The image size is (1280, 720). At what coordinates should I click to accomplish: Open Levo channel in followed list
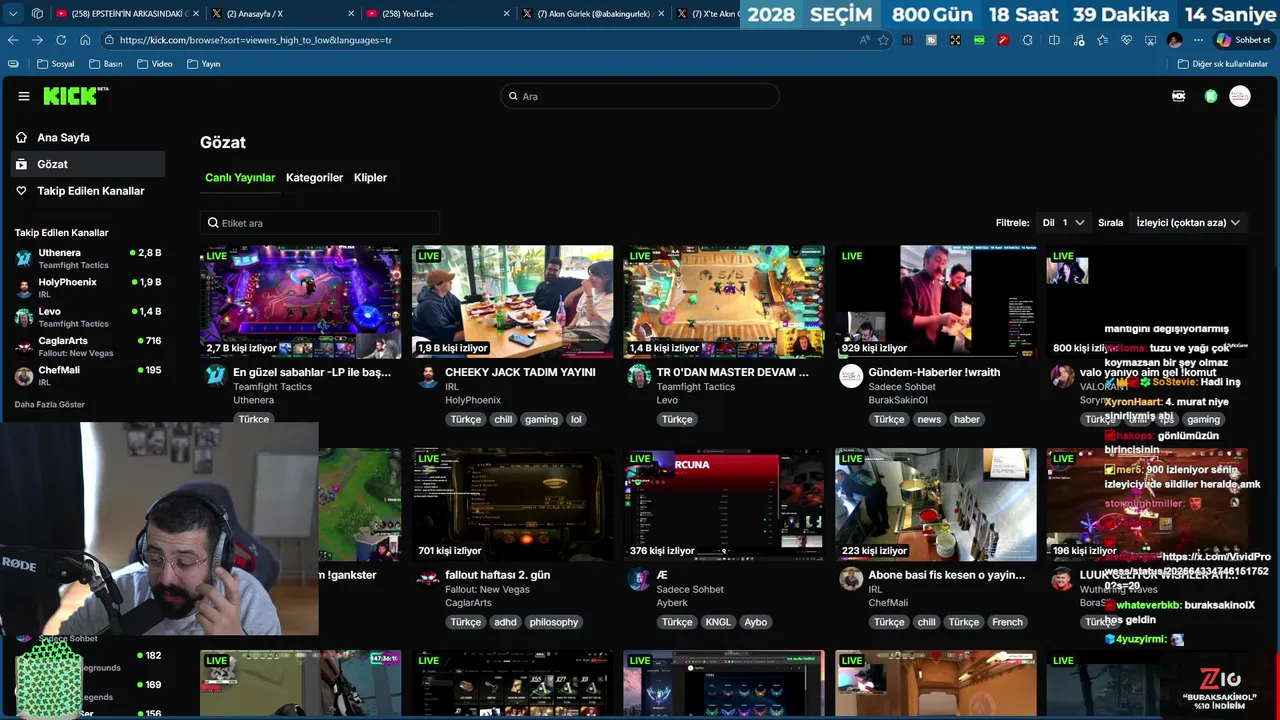coord(88,317)
